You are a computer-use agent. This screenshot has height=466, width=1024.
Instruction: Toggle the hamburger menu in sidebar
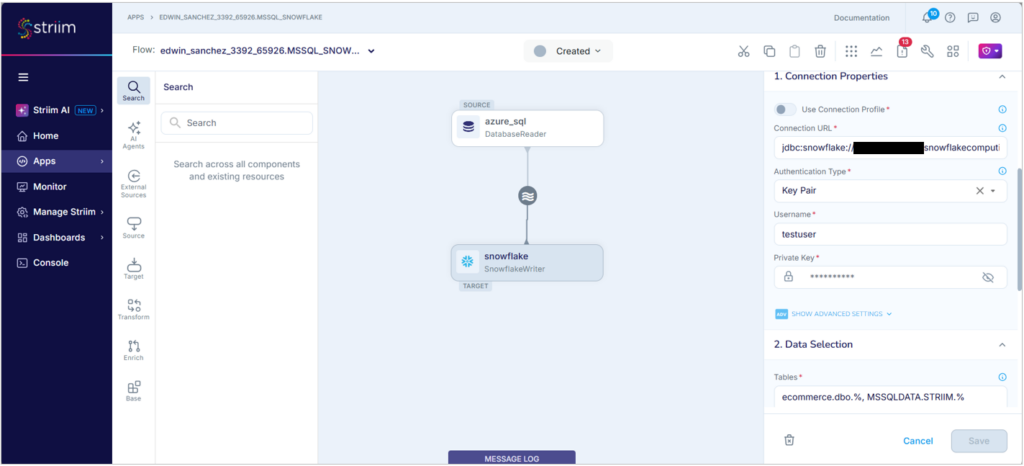point(23,77)
